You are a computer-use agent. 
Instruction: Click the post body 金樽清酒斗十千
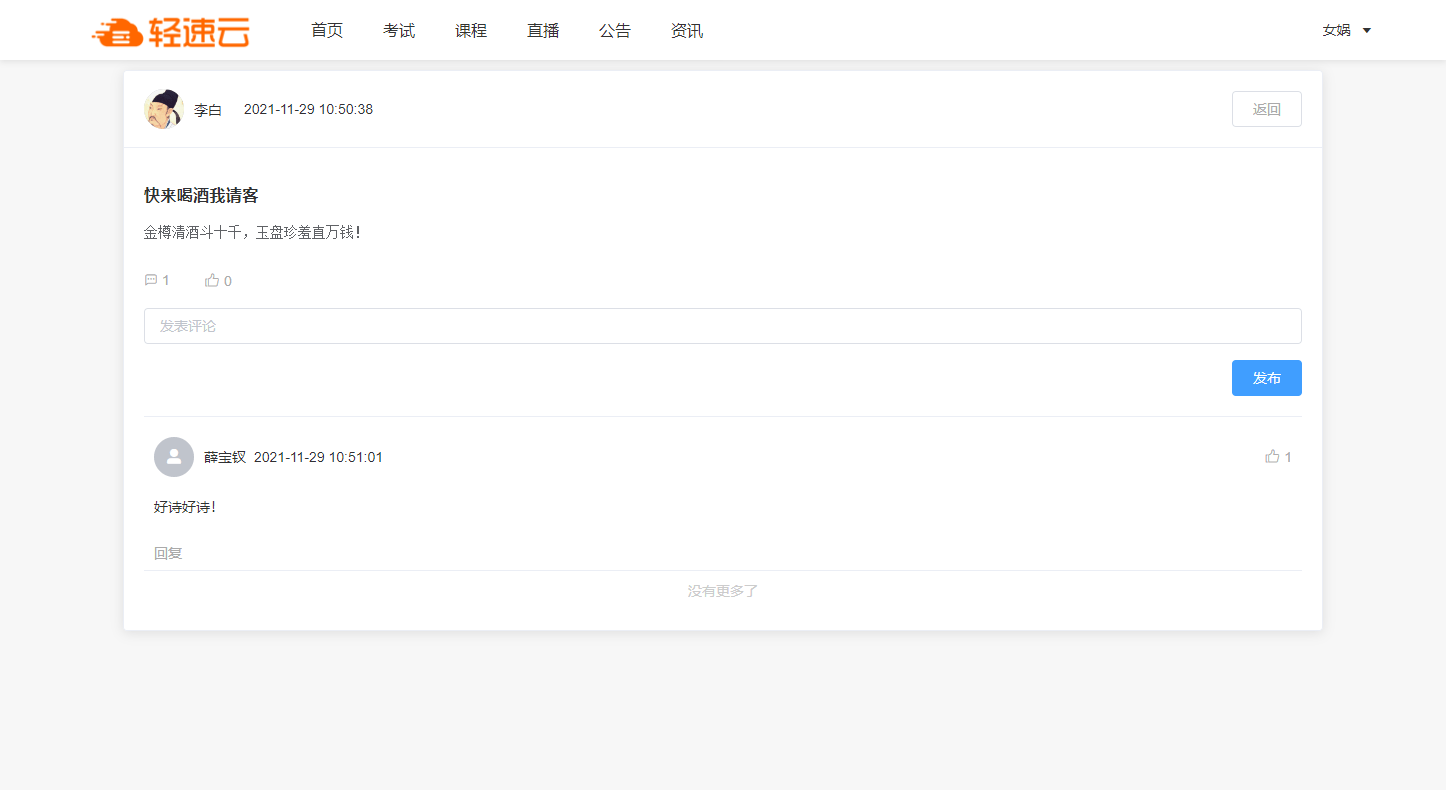coord(252,233)
